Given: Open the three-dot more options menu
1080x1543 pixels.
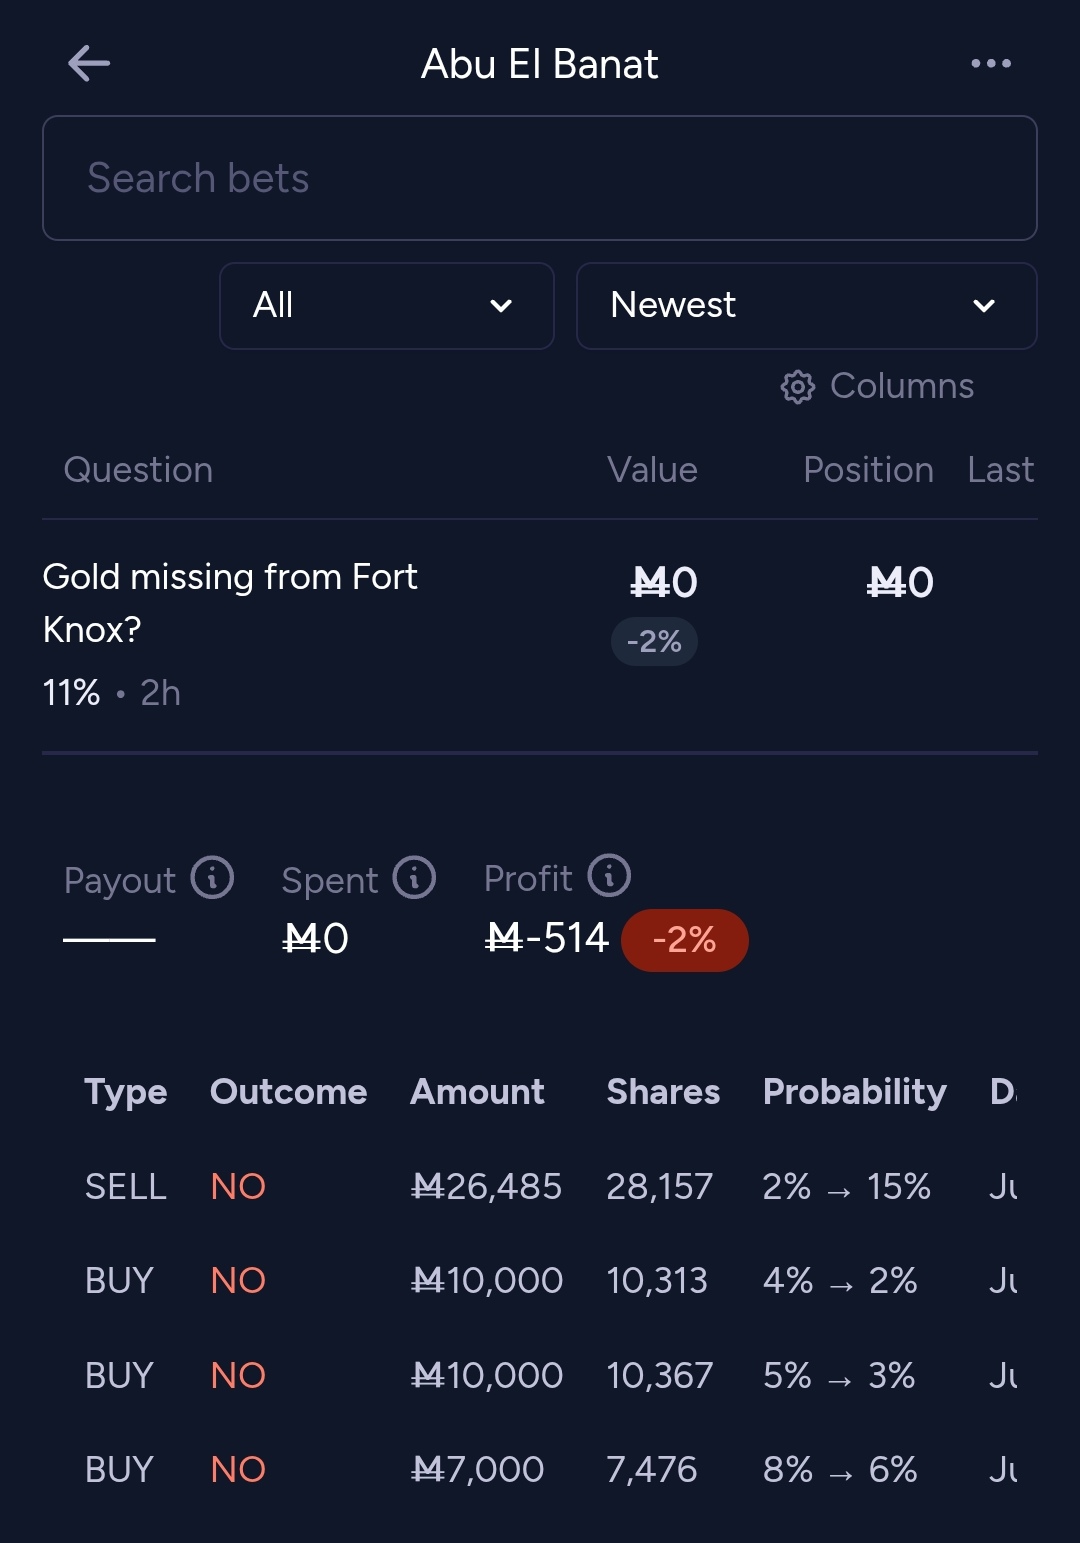Looking at the screenshot, I should point(991,64).
